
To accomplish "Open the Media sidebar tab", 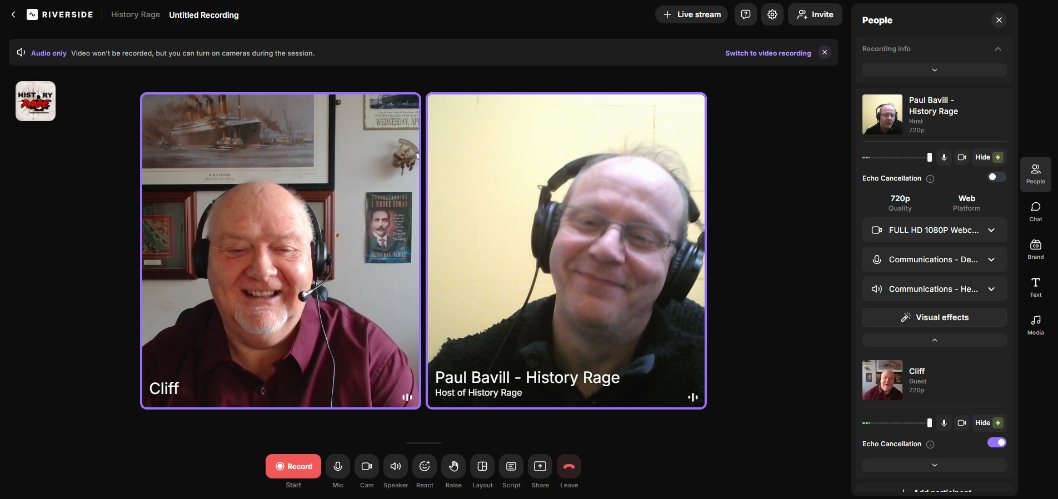I will [x=1035, y=324].
